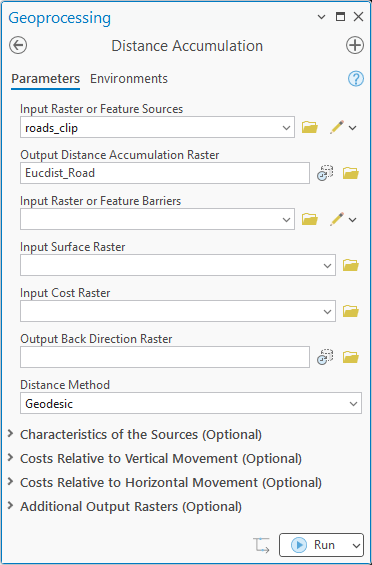
Task: Browse folder for Output Distance Accumulation Raster
Action: tap(351, 173)
